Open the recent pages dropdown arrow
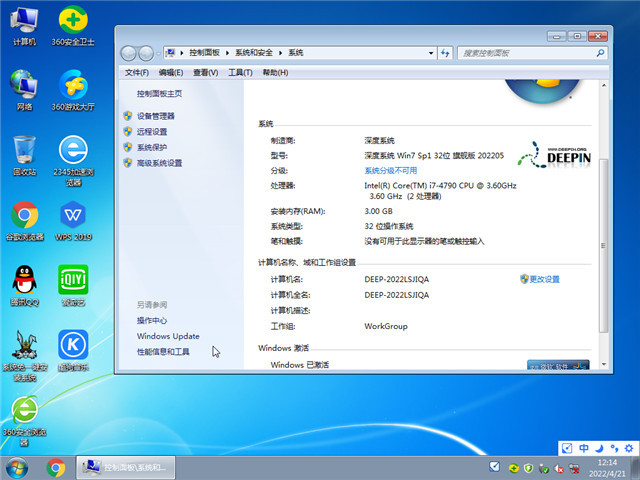 pyautogui.click(x=158, y=53)
